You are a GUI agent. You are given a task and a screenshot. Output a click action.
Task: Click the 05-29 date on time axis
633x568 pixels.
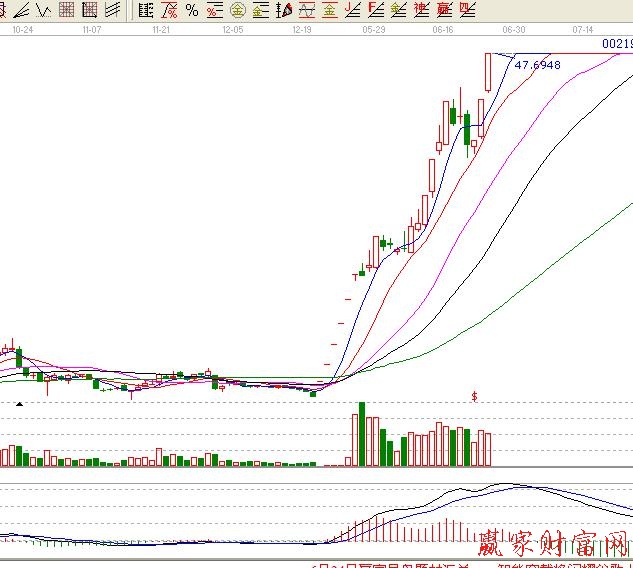pyautogui.click(x=374, y=30)
